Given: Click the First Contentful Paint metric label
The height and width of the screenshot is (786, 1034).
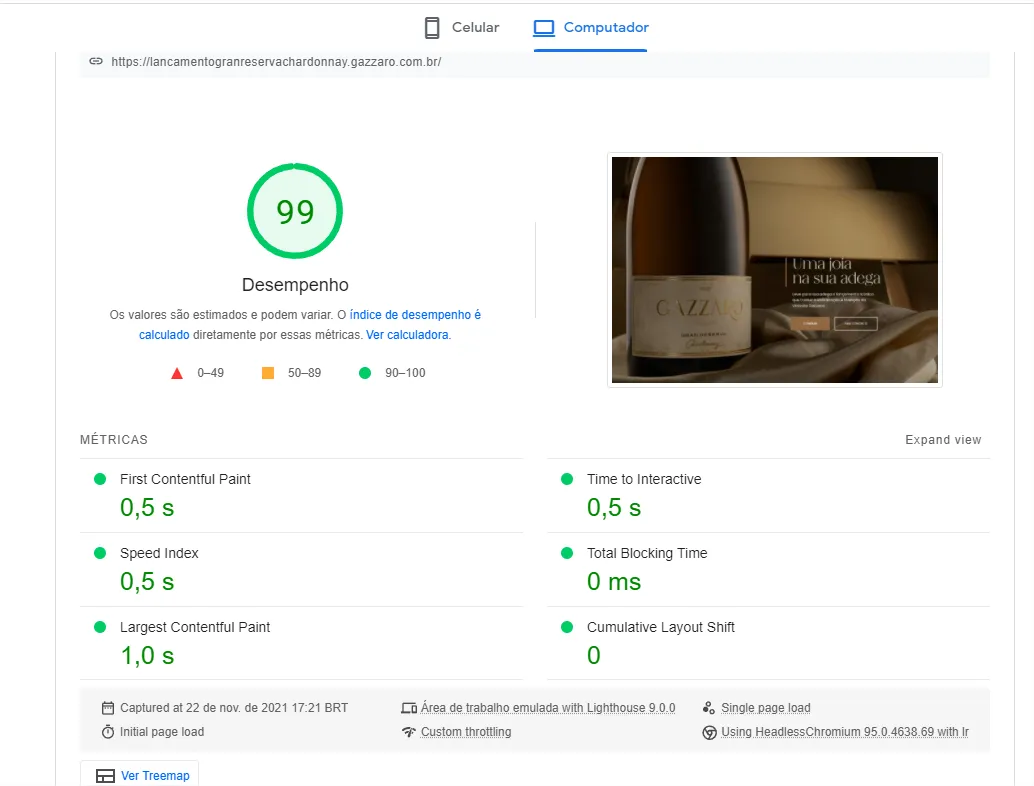Looking at the screenshot, I should click(185, 479).
